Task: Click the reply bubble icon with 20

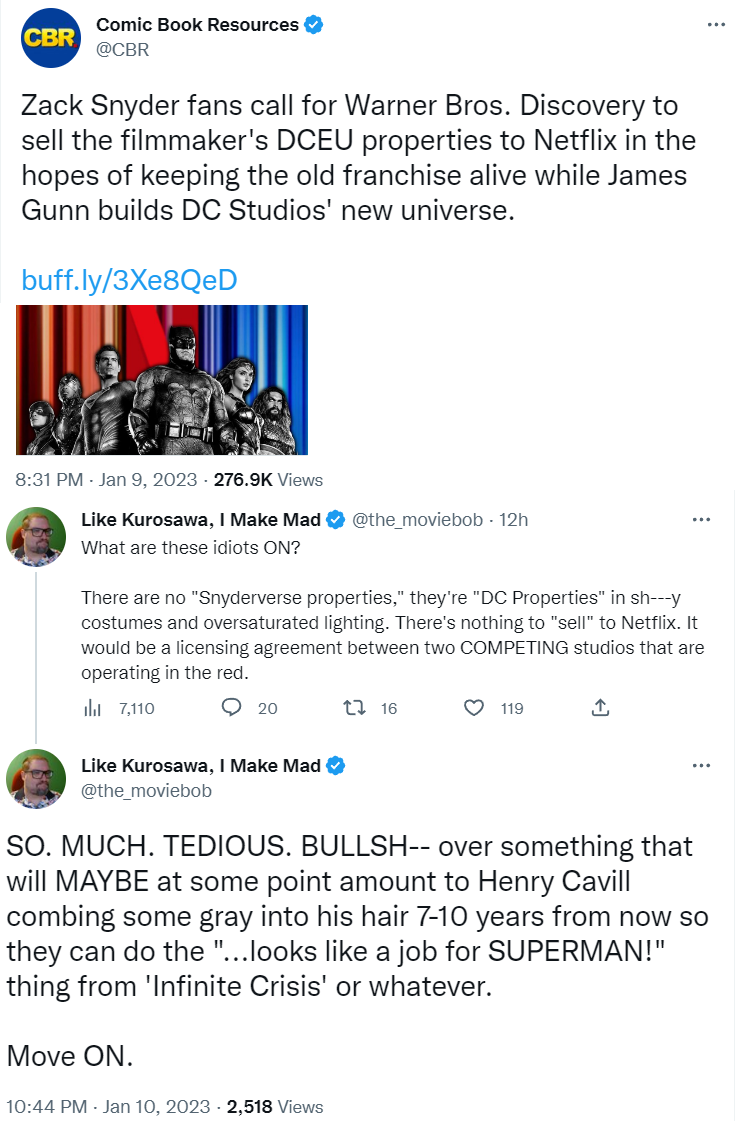Action: 232,708
